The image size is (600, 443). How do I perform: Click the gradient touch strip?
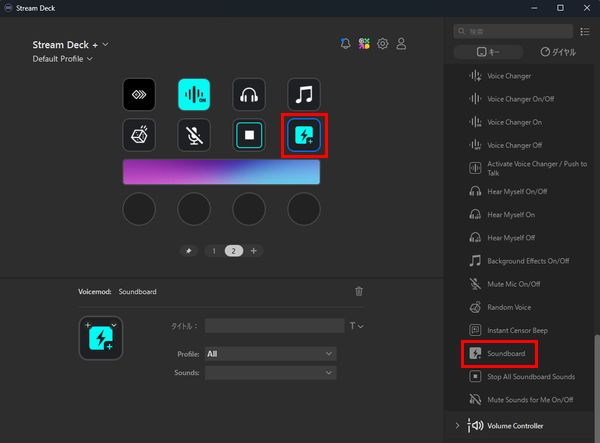click(221, 172)
